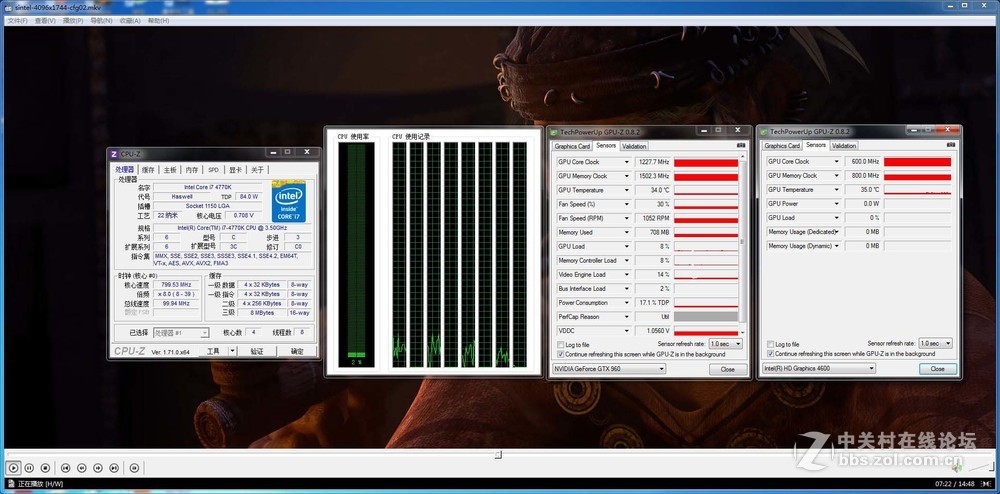Uncheck Continue refreshing in HD Graphics 4600 GPU-Z
The image size is (1000, 494).
[770, 353]
